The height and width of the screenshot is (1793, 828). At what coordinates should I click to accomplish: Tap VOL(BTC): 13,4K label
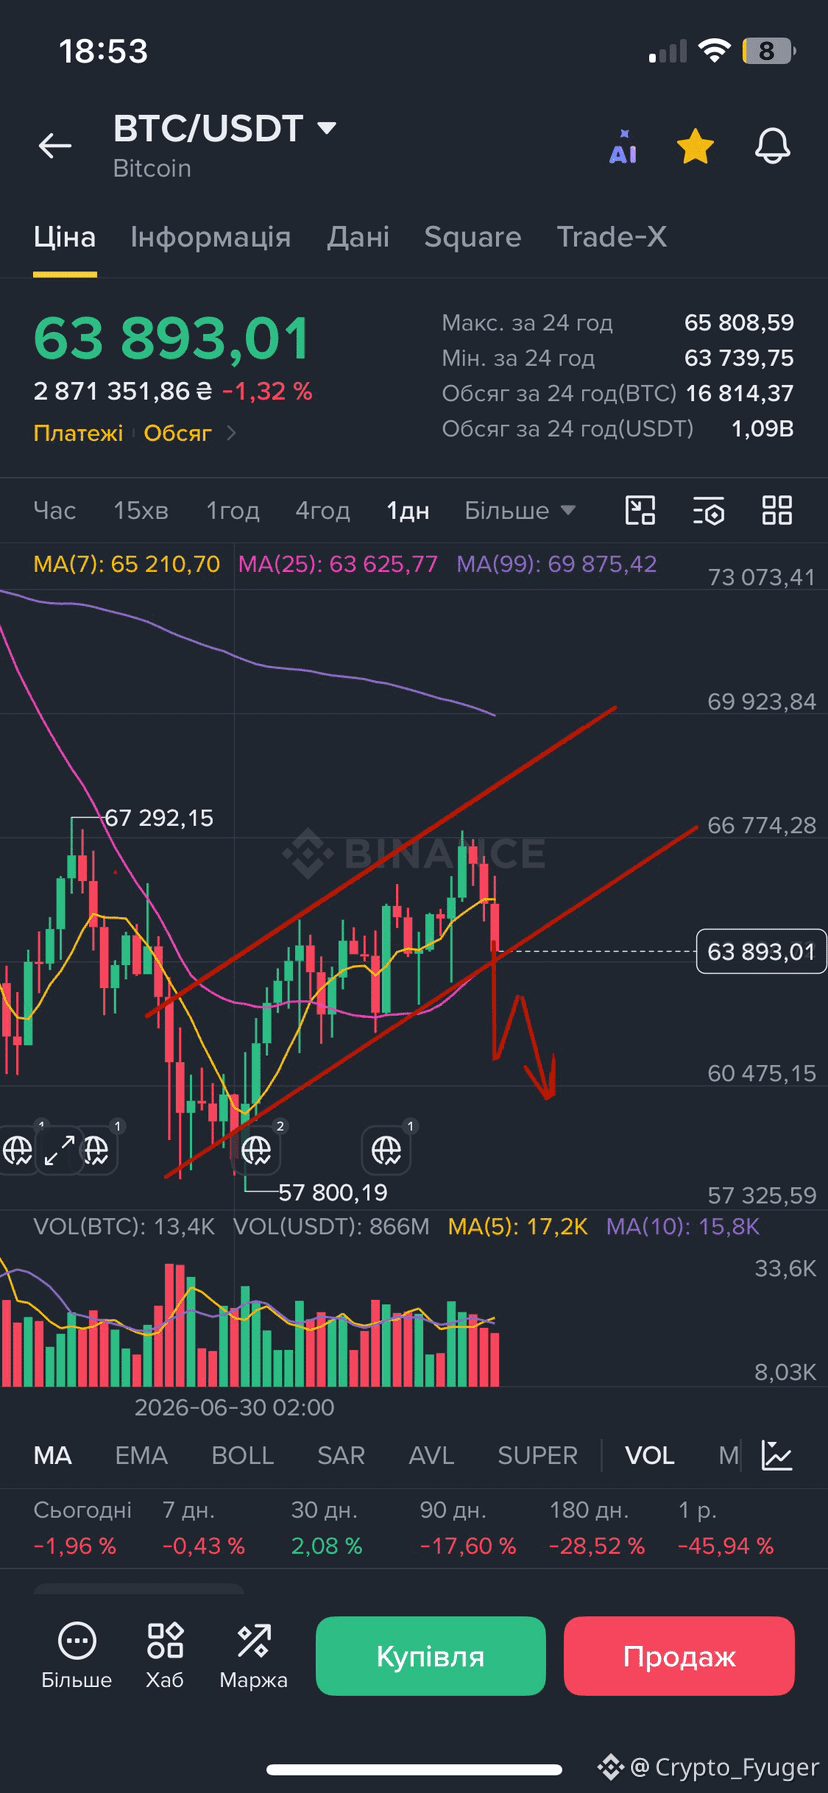click(124, 1227)
